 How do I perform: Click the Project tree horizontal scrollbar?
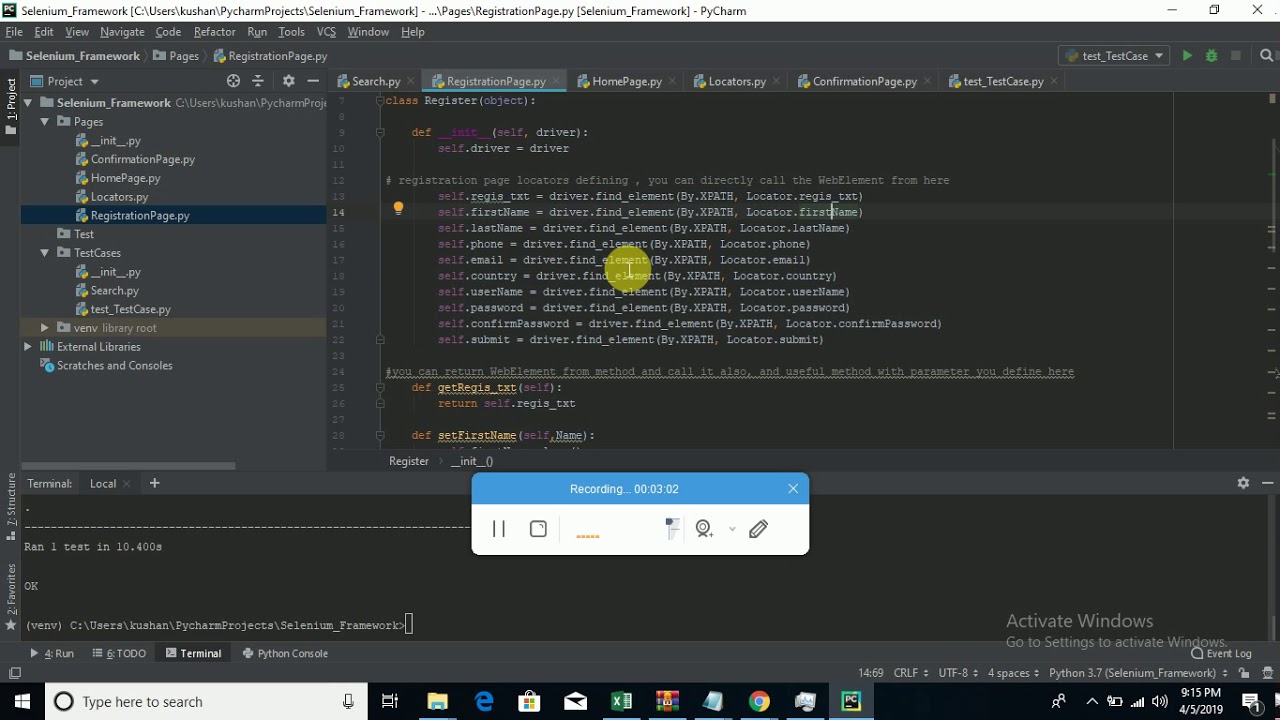tap(128, 465)
